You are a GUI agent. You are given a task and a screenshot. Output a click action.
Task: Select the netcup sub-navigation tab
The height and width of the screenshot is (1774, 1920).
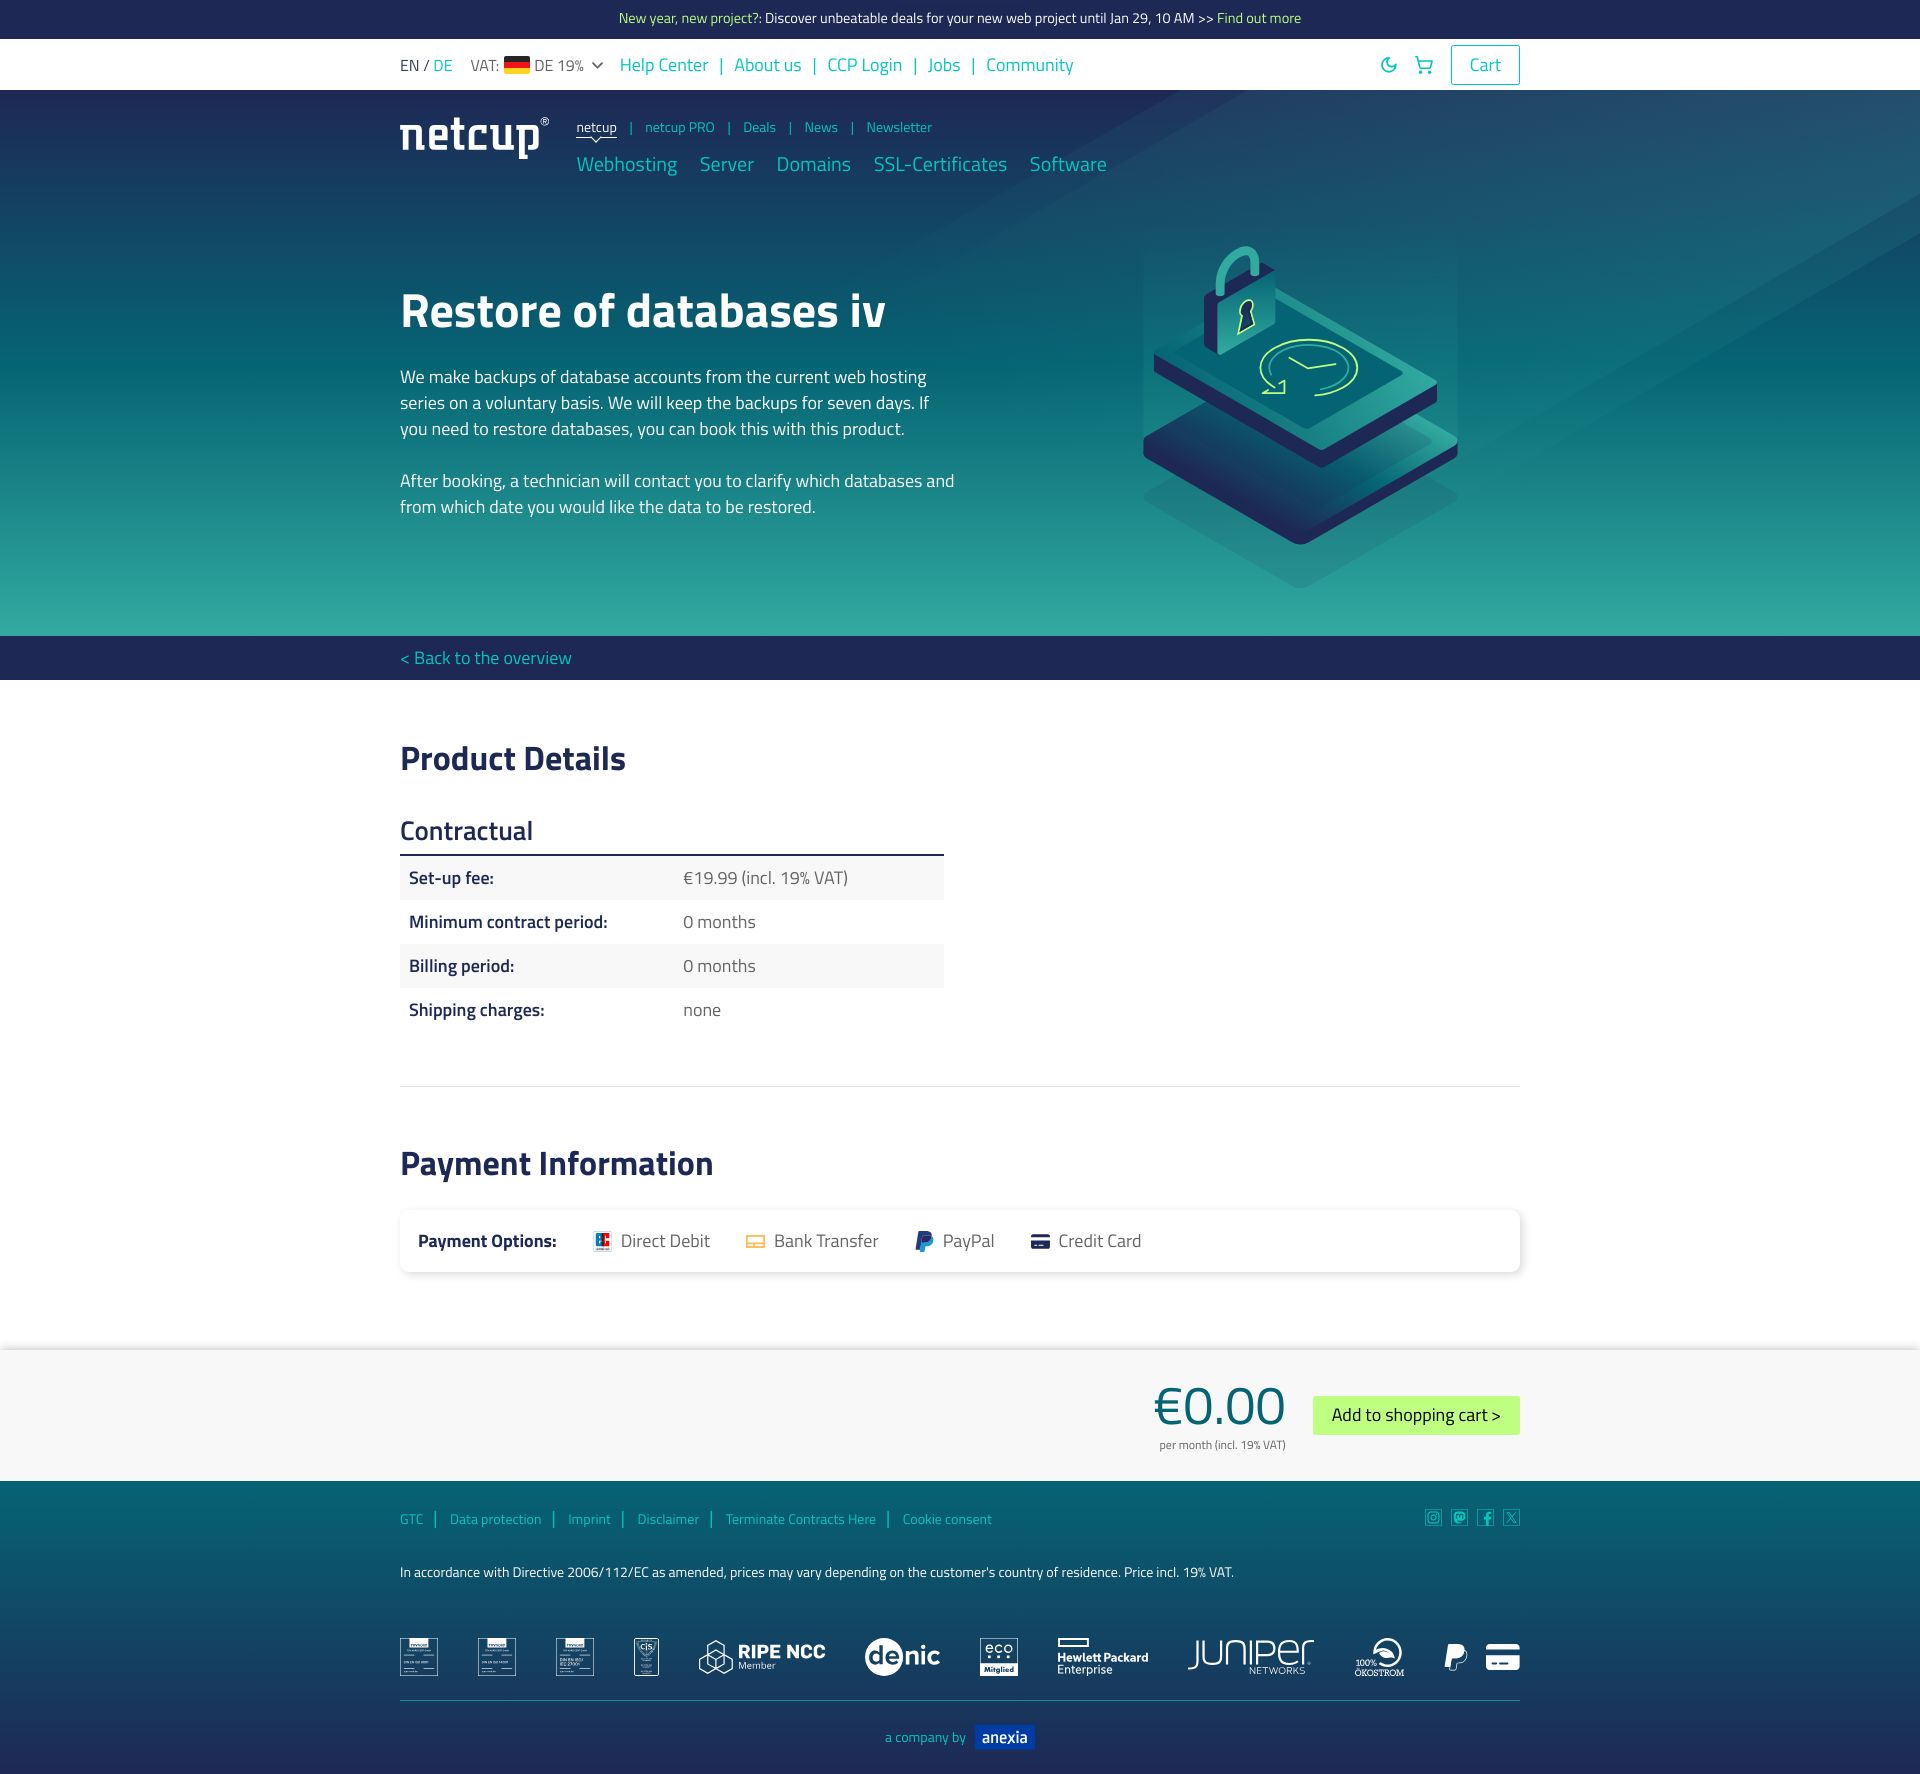pyautogui.click(x=596, y=128)
